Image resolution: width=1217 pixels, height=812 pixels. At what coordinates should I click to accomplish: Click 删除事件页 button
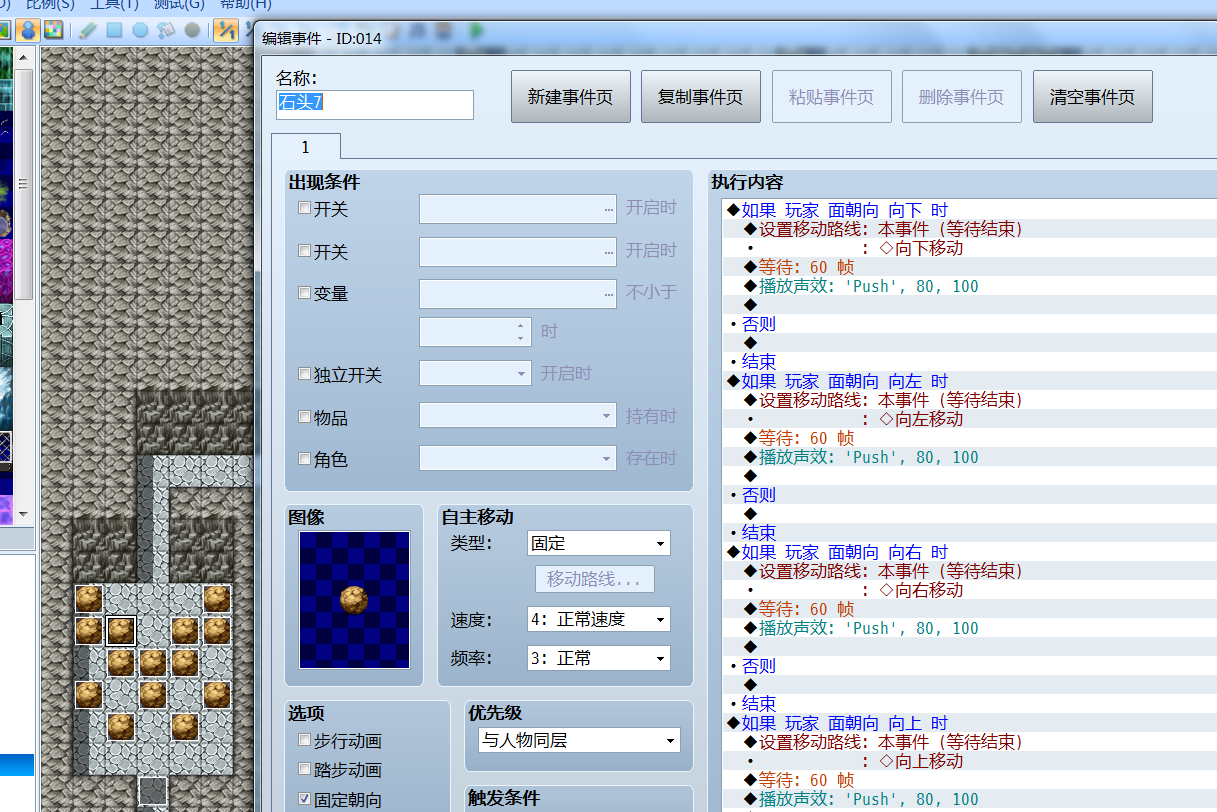961,97
